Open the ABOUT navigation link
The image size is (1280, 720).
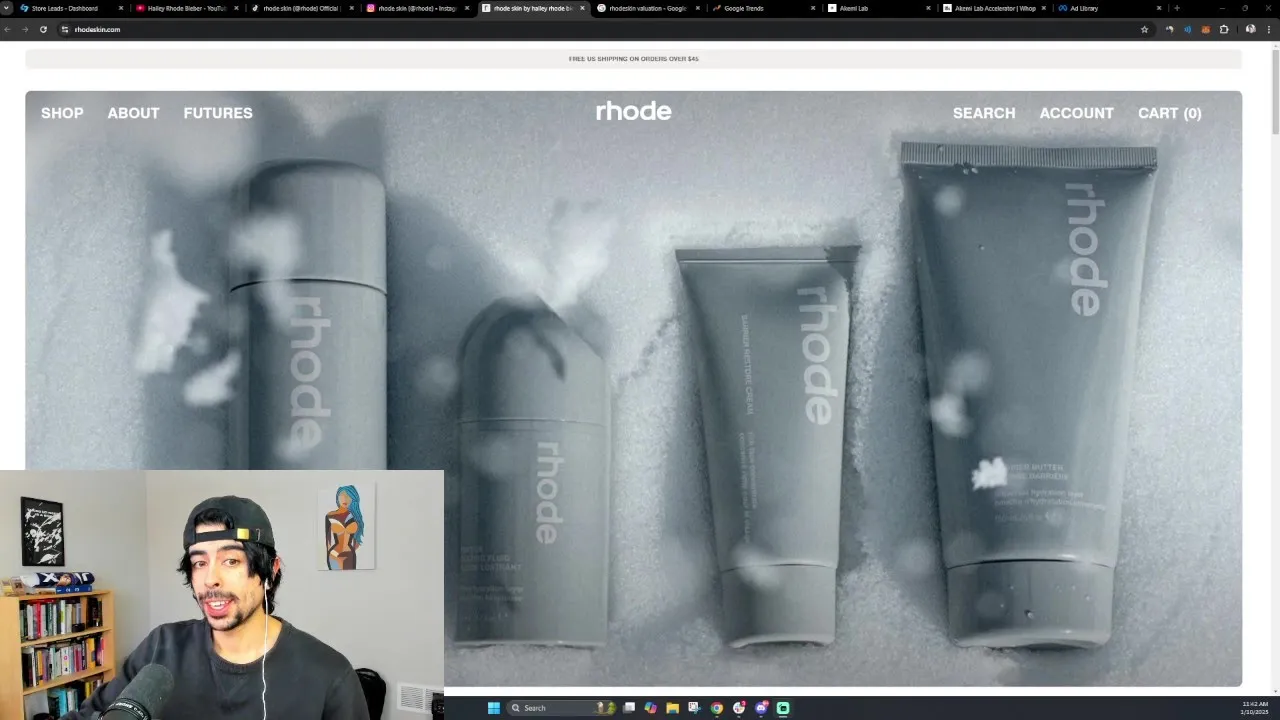point(133,113)
